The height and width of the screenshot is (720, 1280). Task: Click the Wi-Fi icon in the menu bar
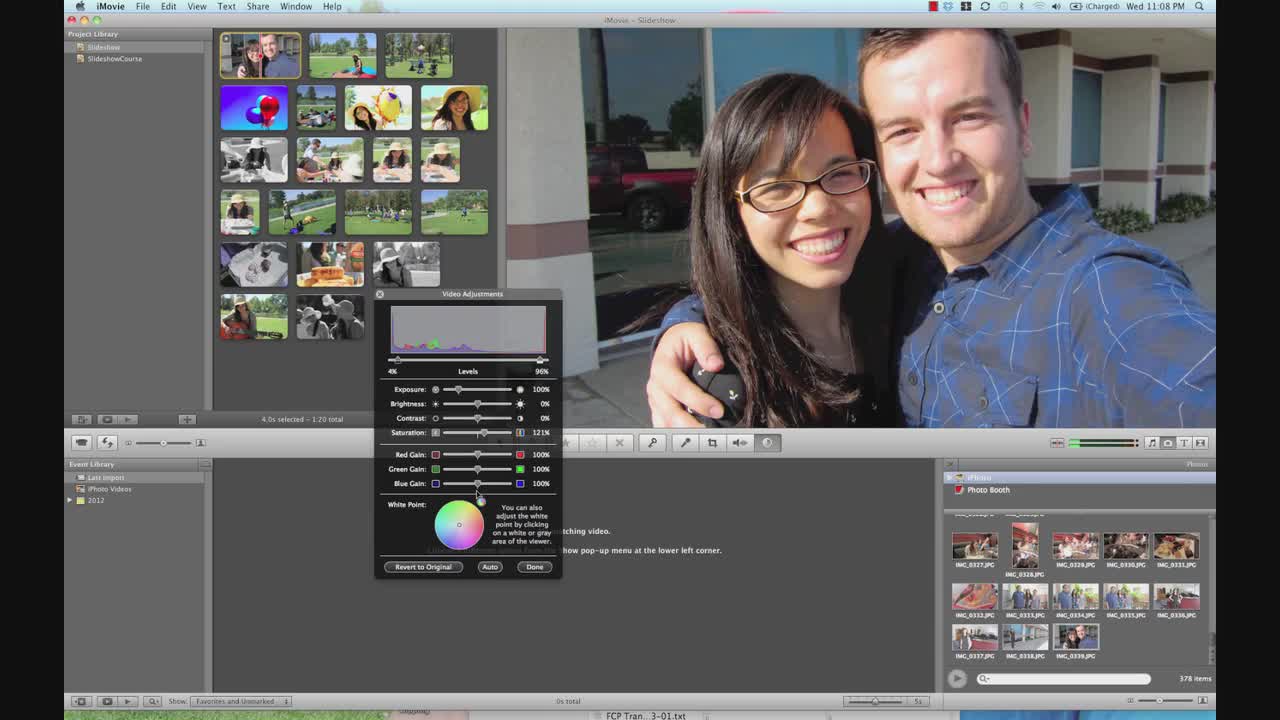tap(1039, 6)
